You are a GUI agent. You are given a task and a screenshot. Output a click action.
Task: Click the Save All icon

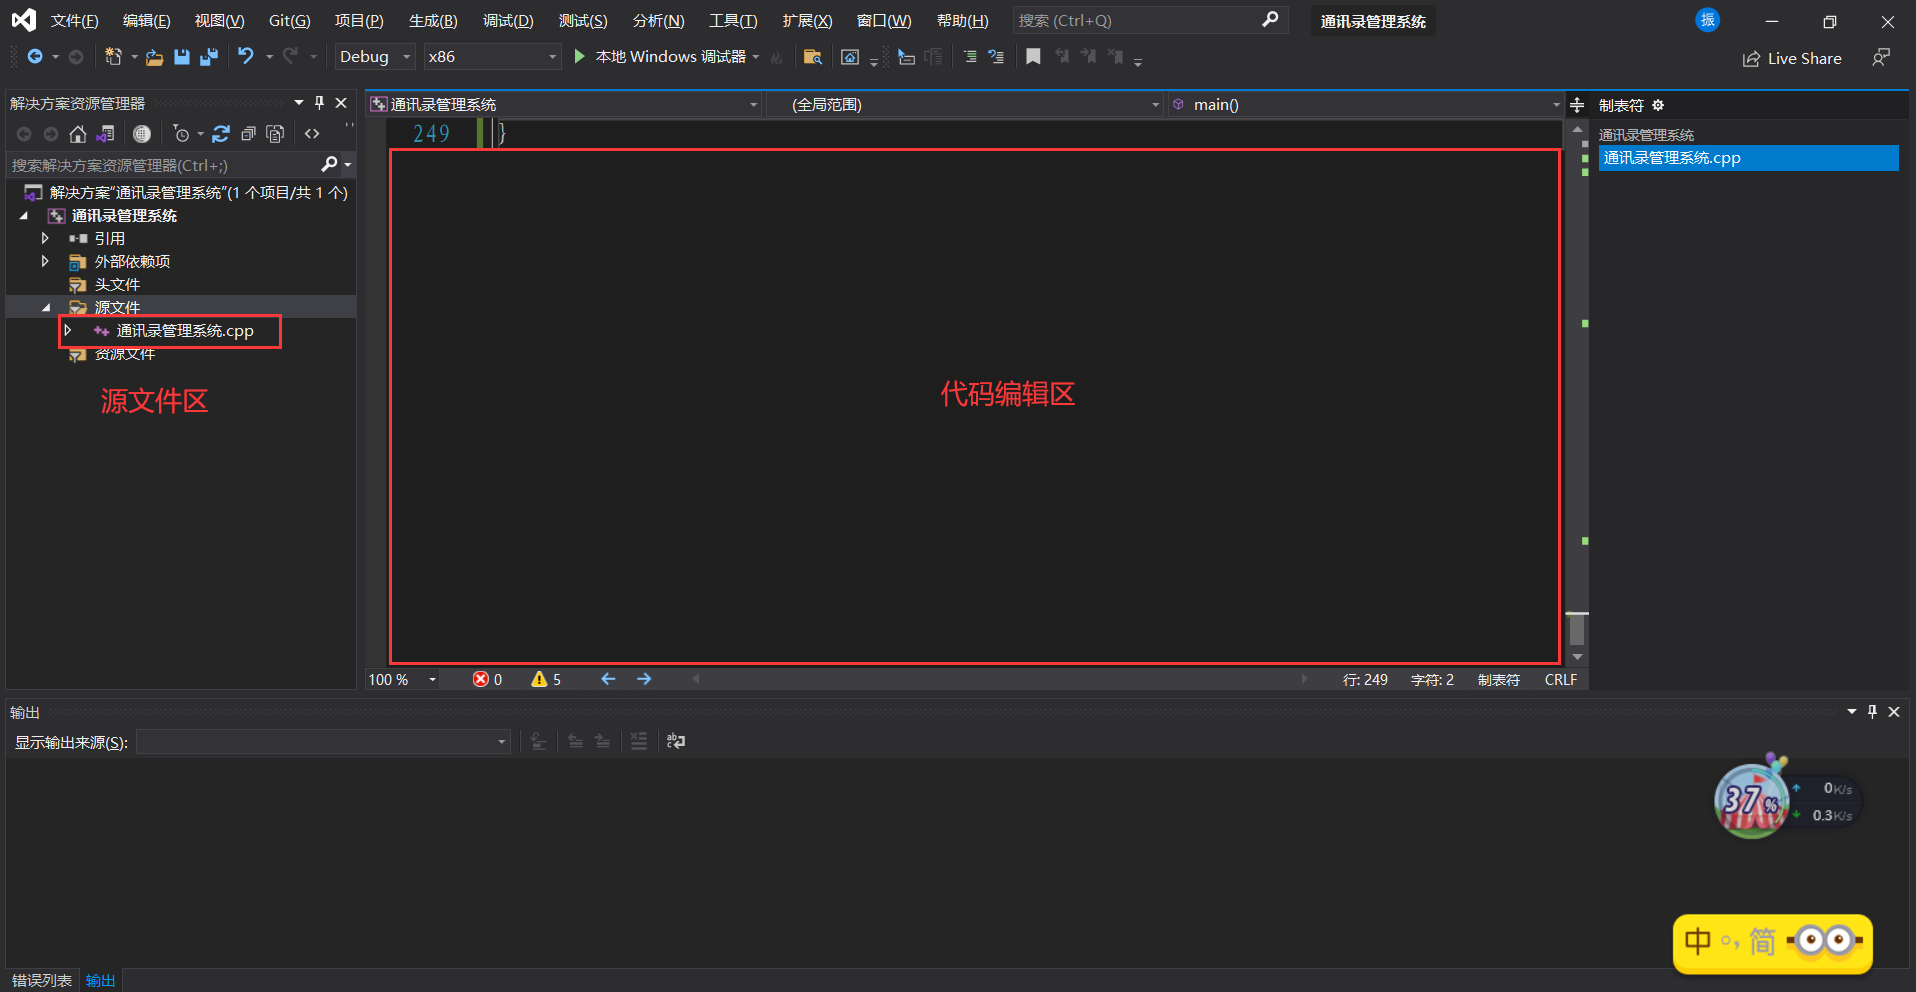click(209, 57)
